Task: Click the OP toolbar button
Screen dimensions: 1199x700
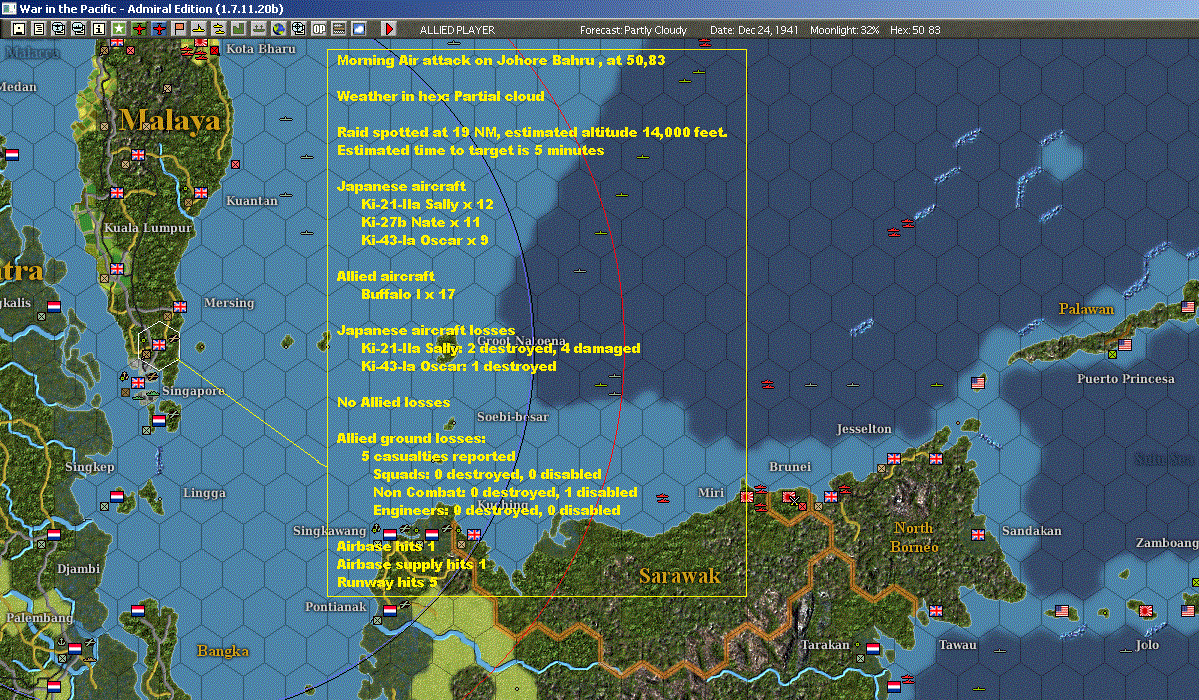Action: 319,29
